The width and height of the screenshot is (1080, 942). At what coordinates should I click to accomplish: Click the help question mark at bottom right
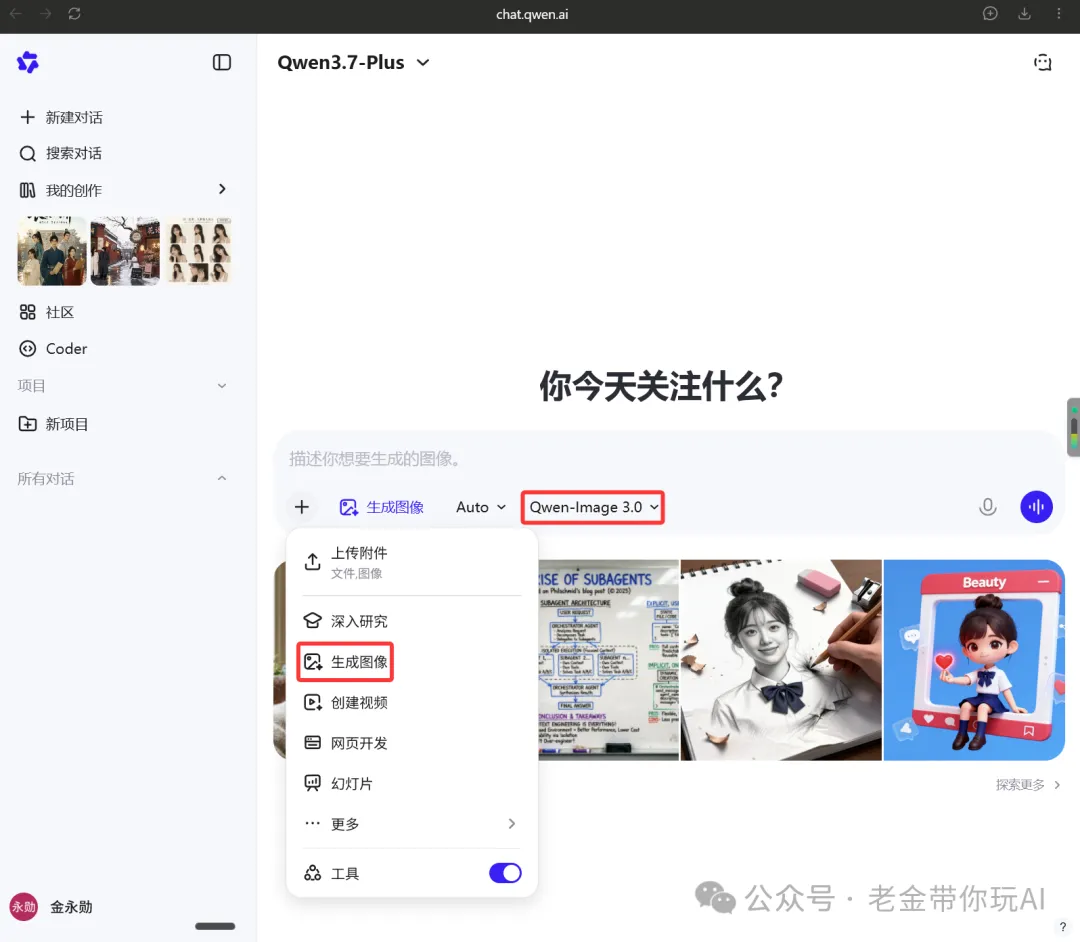[x=1063, y=927]
